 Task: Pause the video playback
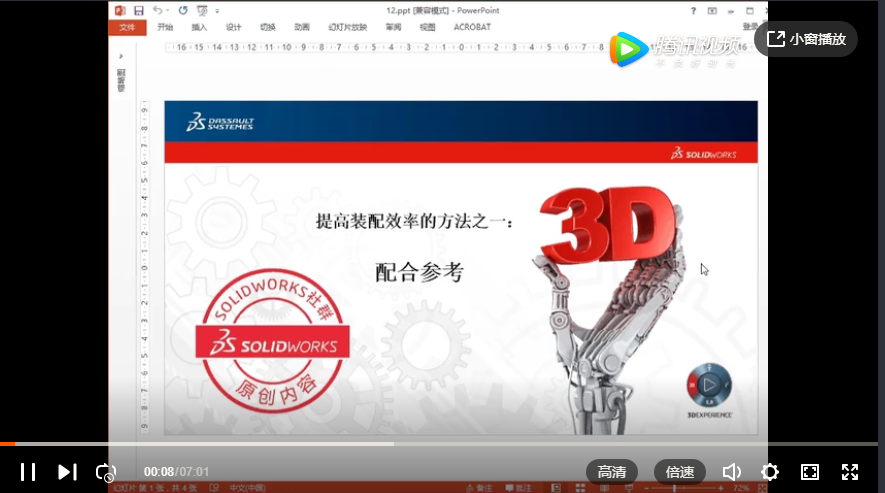28,472
